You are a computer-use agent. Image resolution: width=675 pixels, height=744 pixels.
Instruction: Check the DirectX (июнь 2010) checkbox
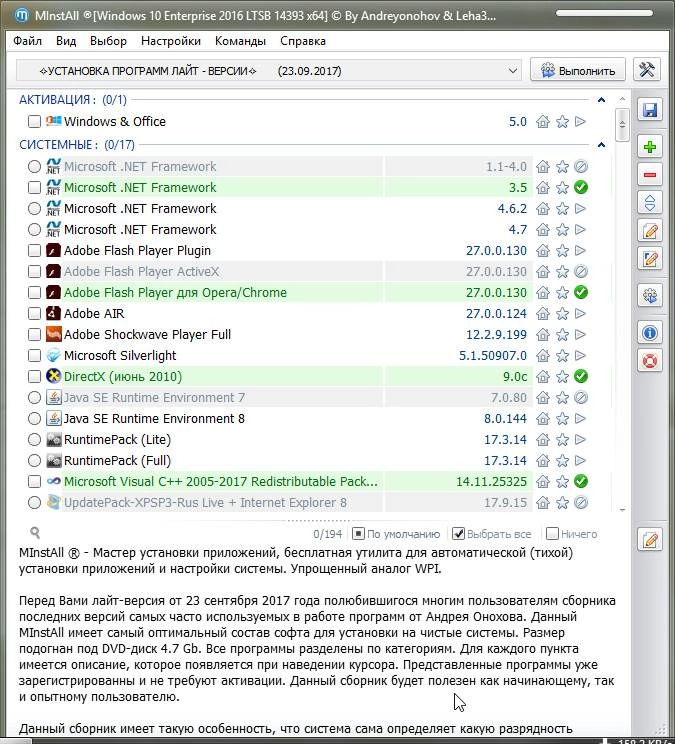pos(34,377)
